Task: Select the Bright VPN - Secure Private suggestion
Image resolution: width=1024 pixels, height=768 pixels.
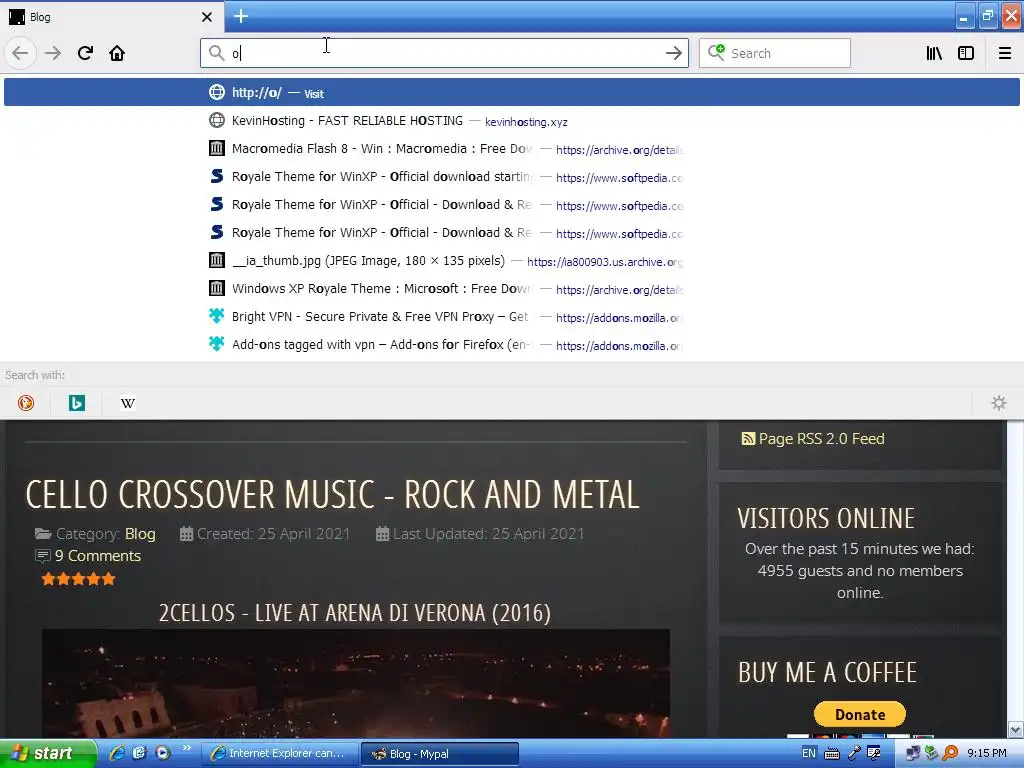Action: pos(511,317)
